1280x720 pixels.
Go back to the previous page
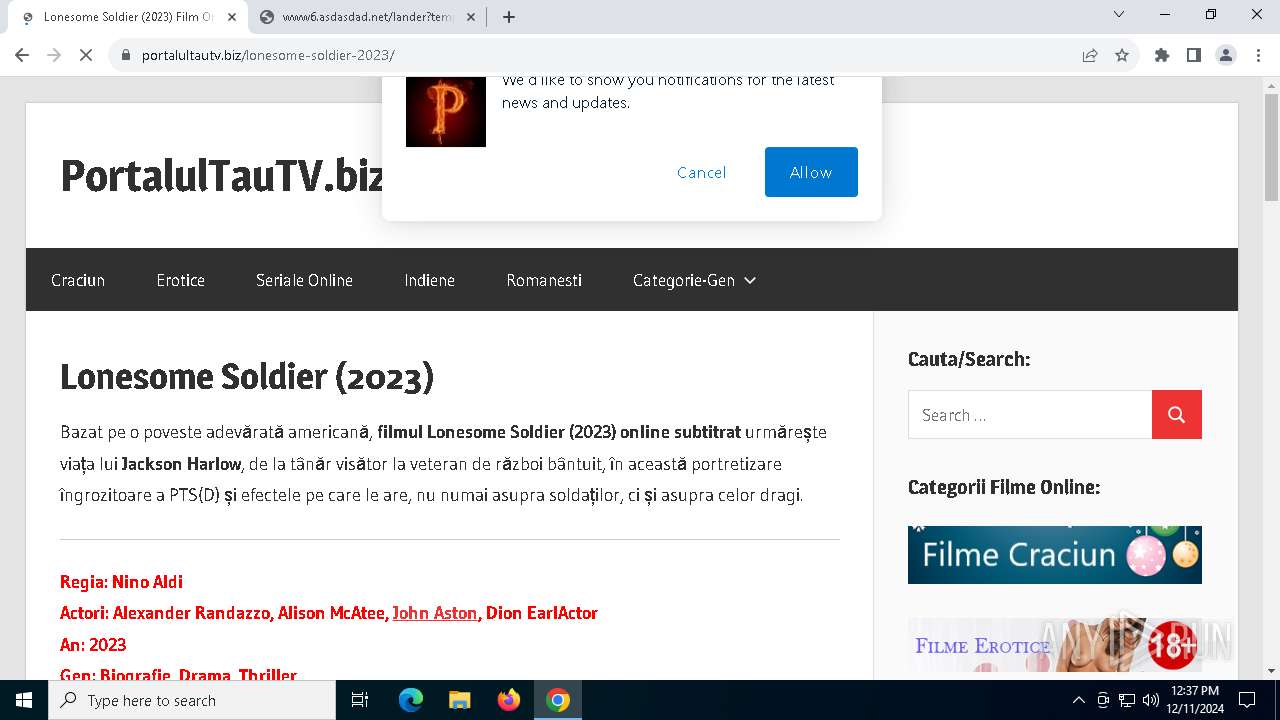[x=22, y=55]
